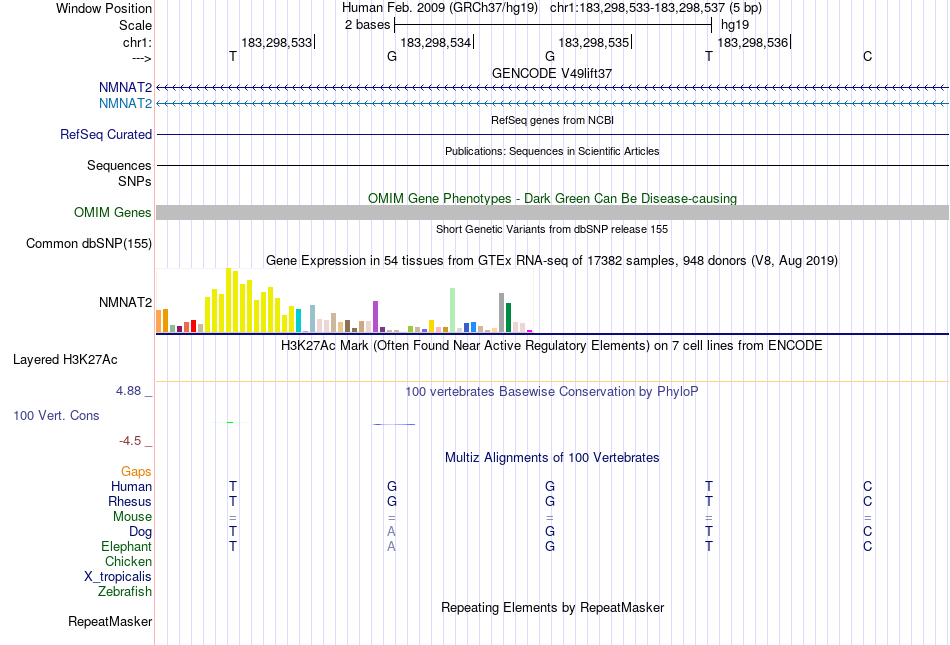Open the GTEx Gene Expression track title

552,261
